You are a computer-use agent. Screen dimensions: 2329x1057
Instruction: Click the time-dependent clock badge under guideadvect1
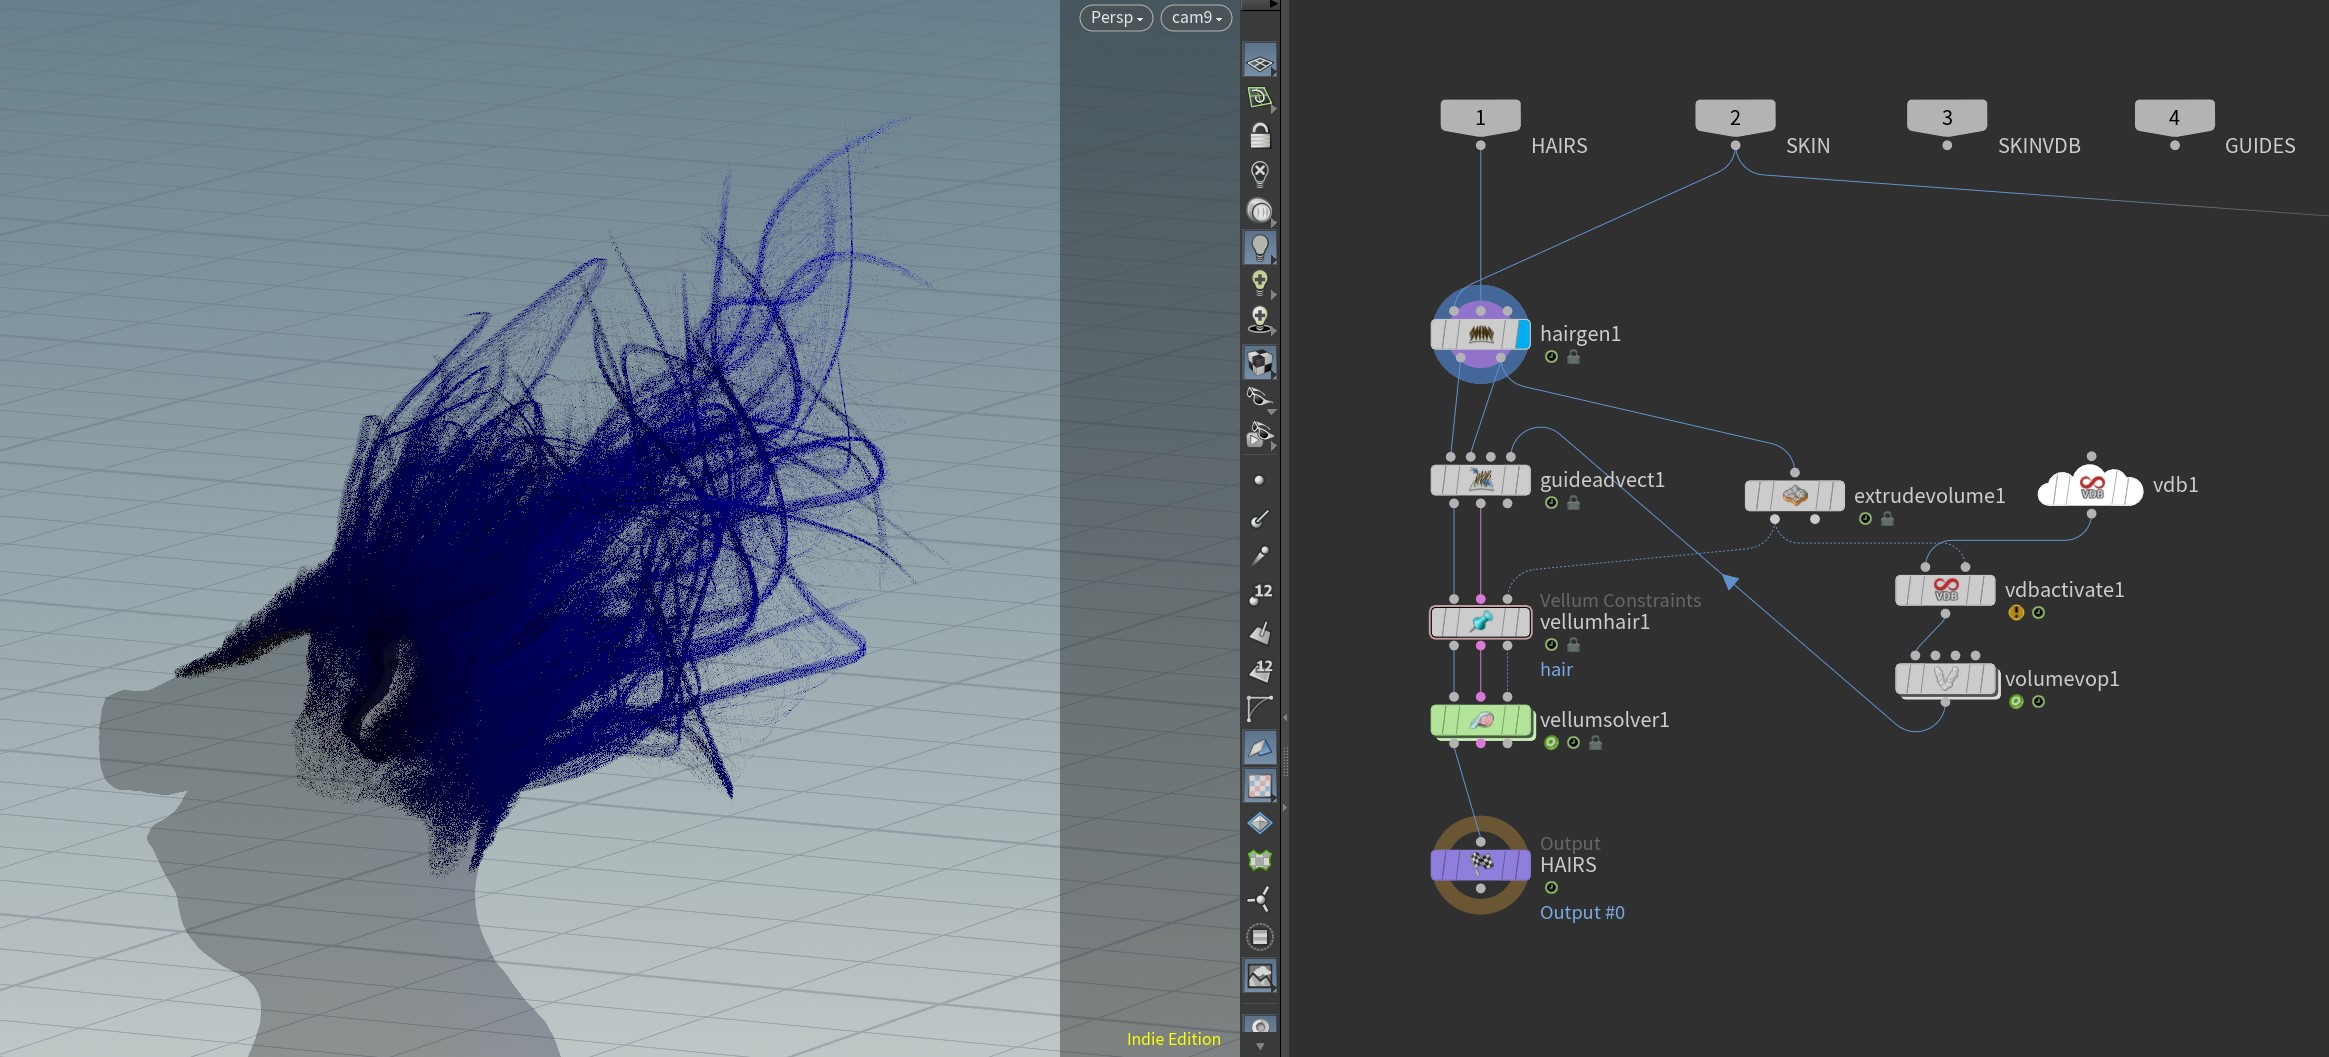(1551, 503)
